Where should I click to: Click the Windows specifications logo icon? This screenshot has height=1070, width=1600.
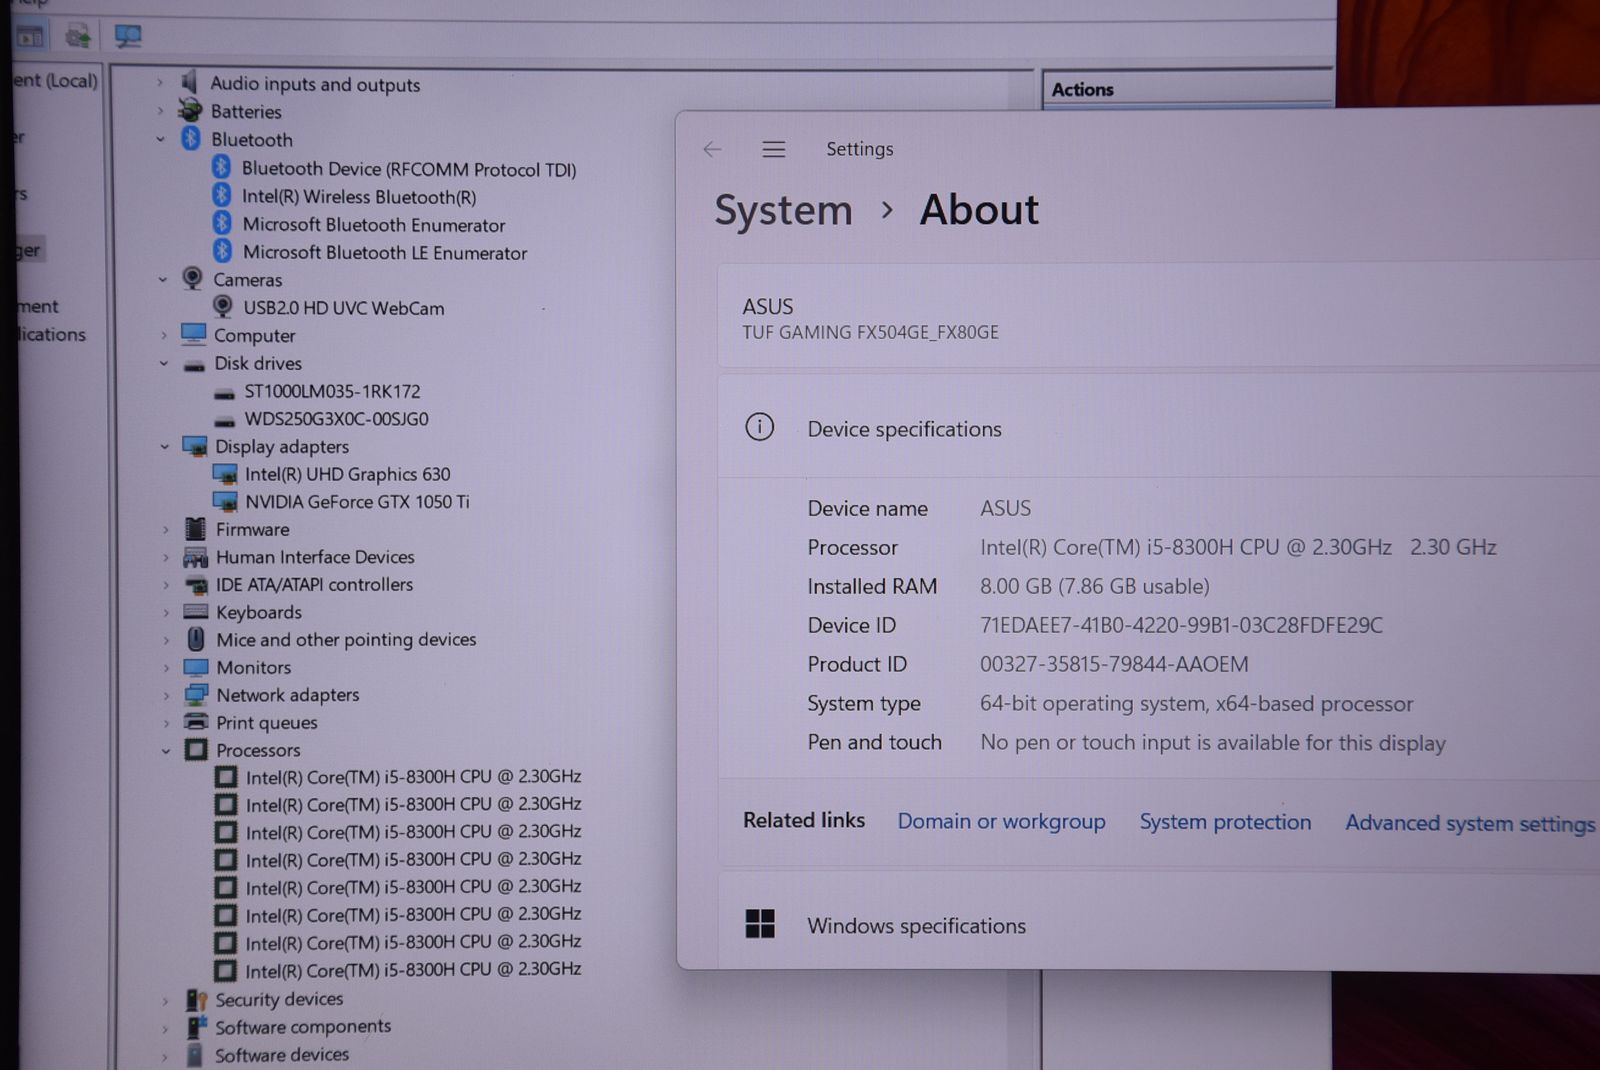click(760, 924)
